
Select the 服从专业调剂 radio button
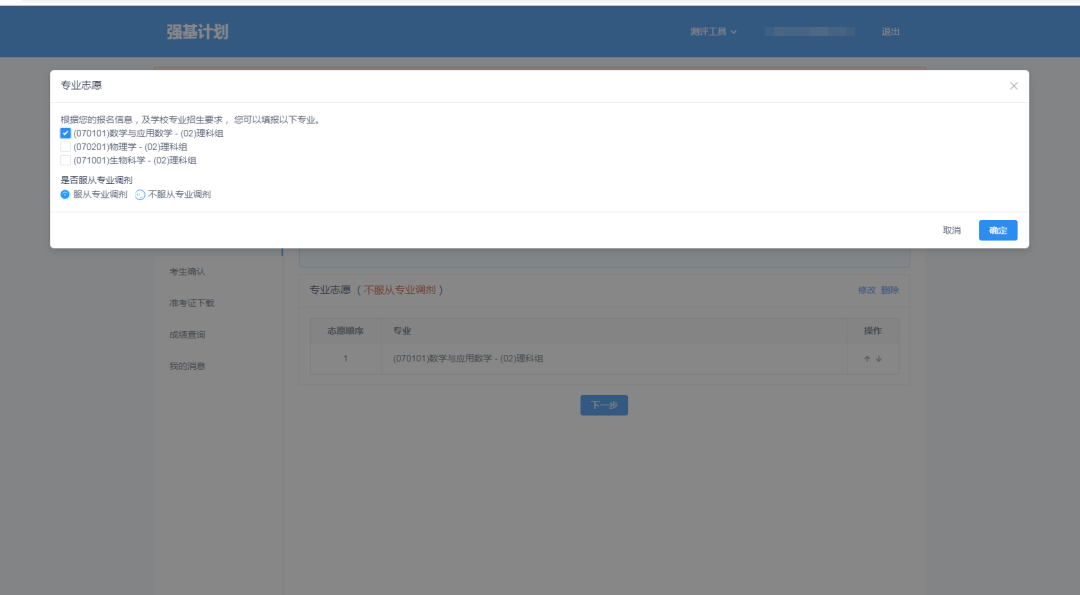coord(66,195)
